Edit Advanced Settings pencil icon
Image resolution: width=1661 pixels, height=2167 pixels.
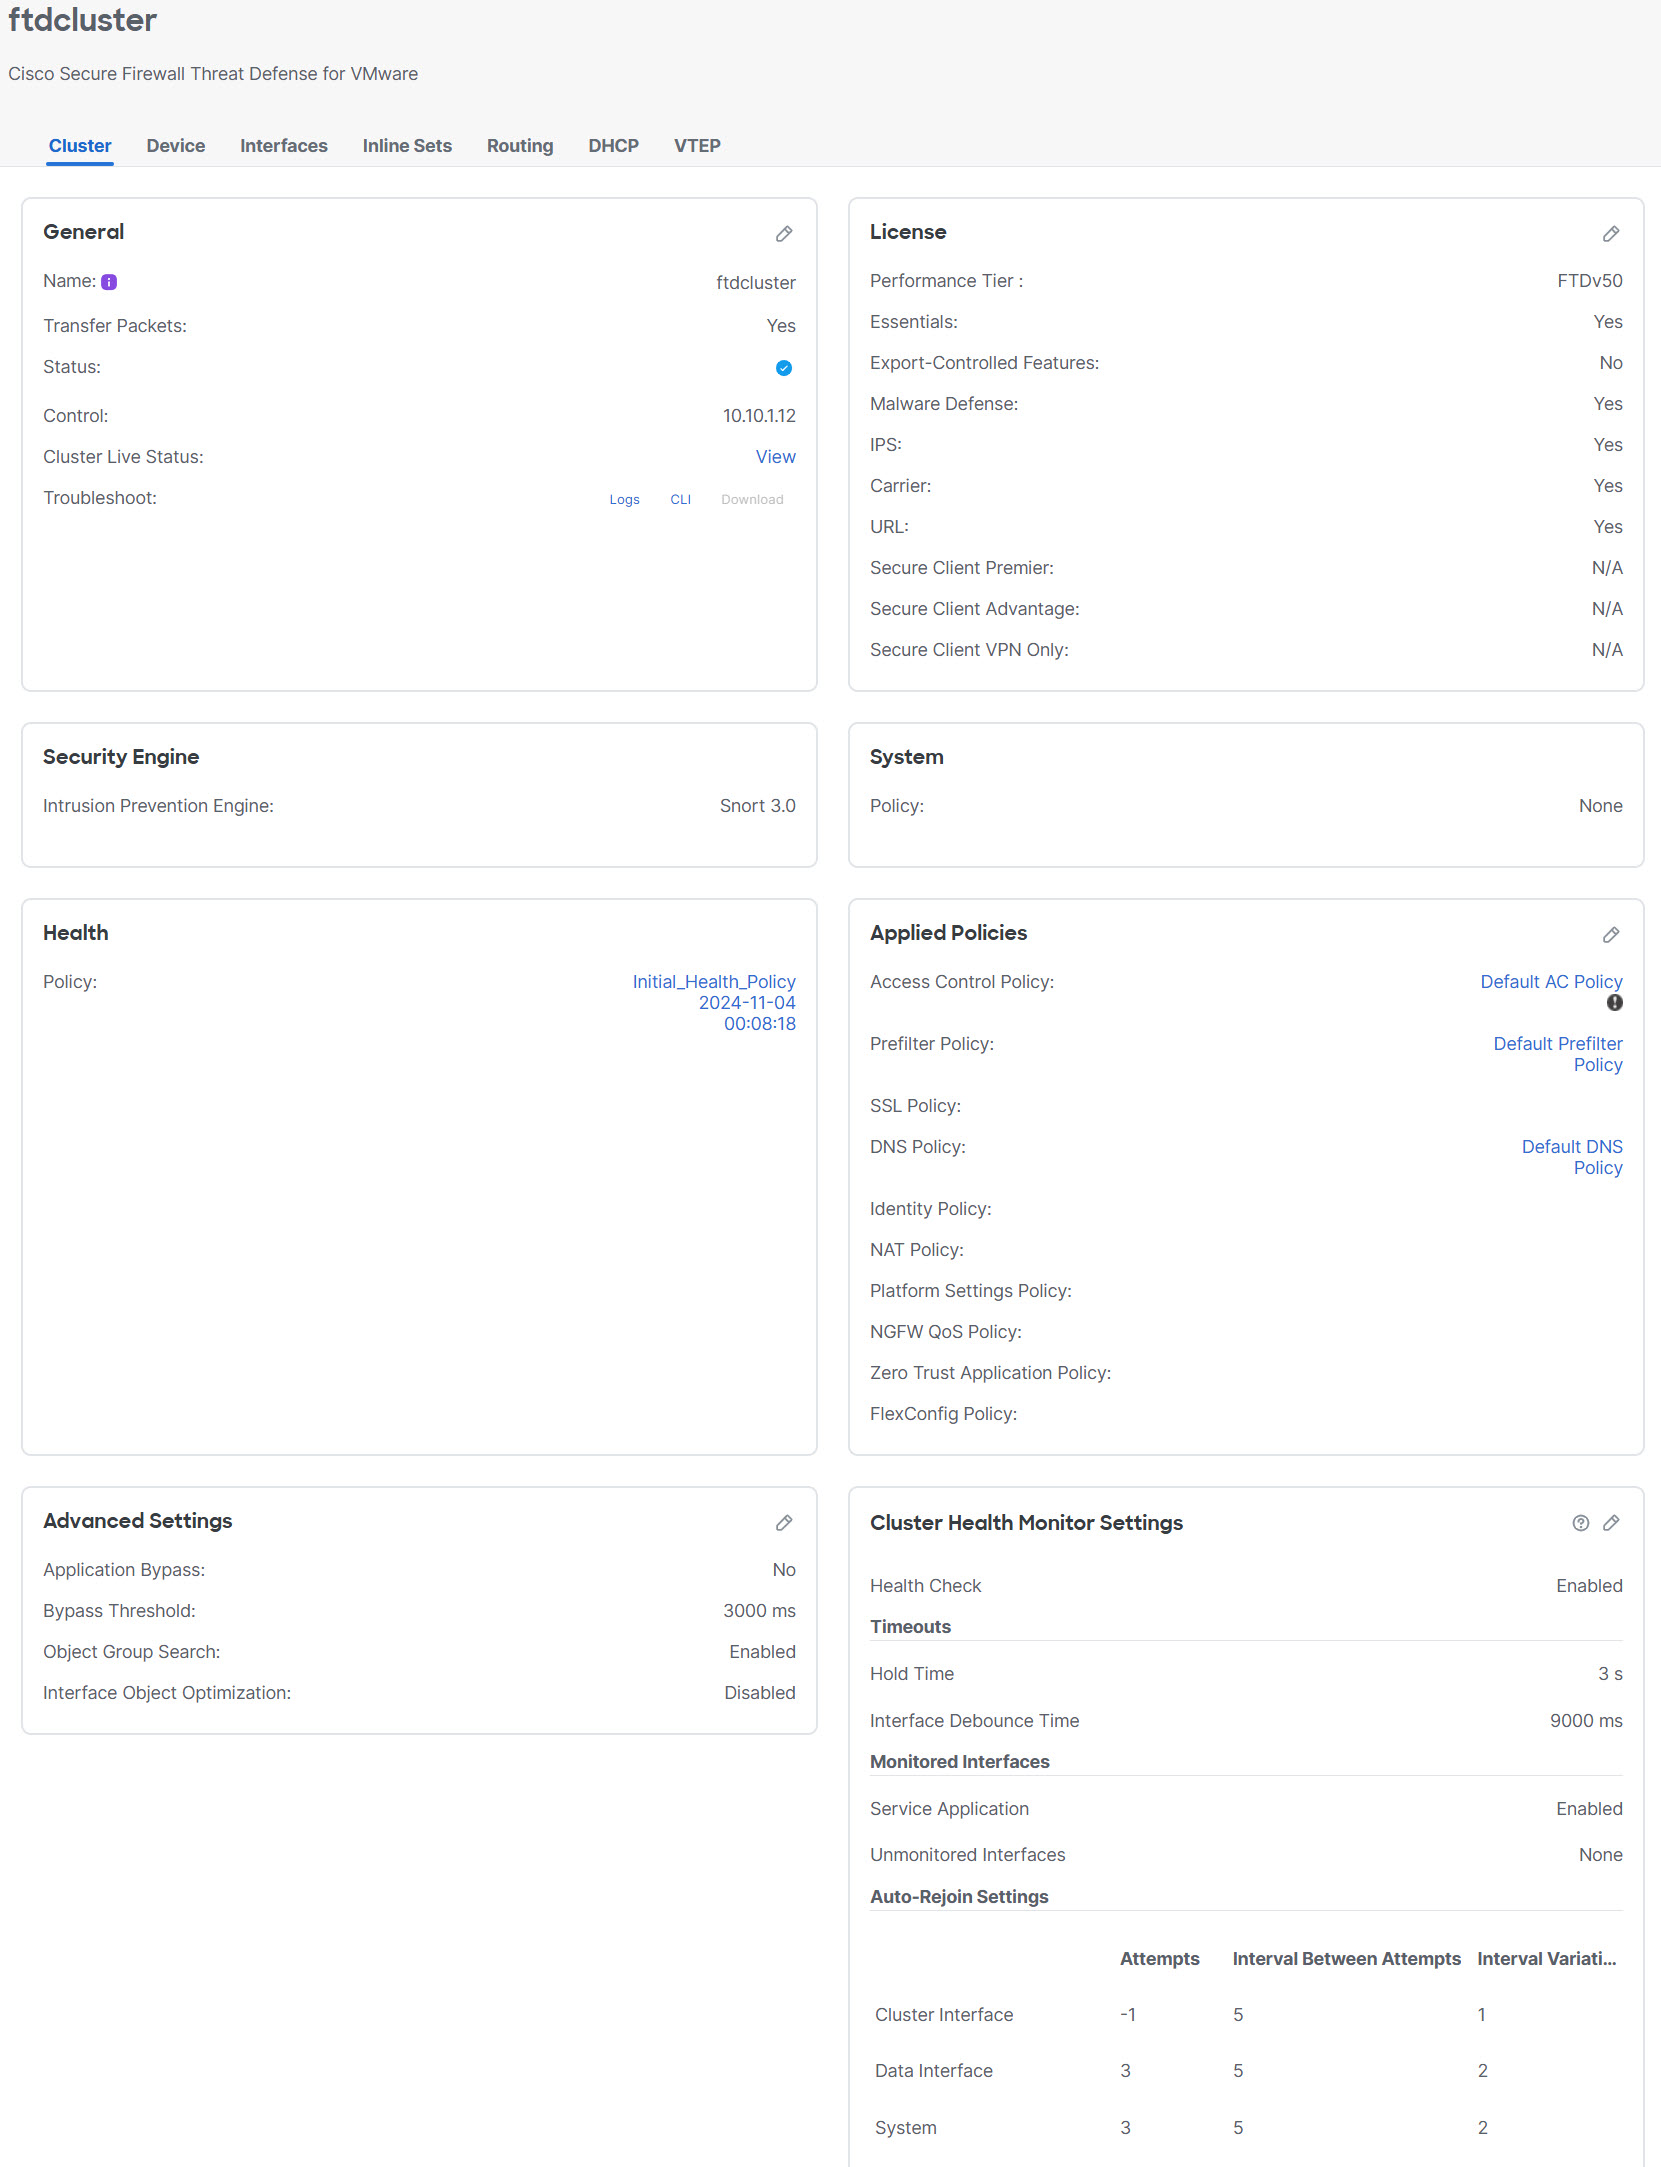784,1523
